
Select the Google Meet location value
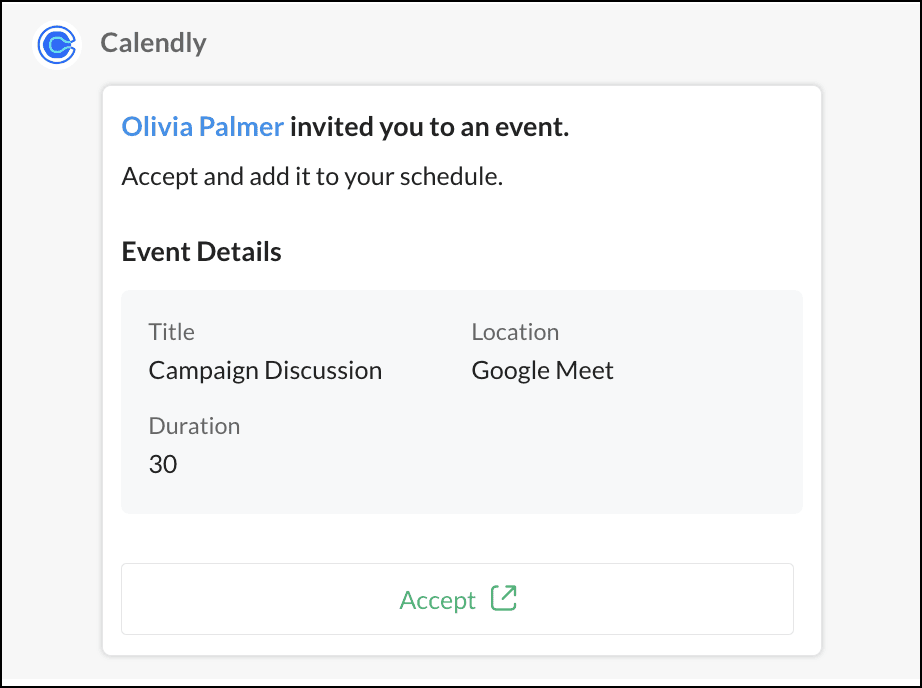pos(542,370)
